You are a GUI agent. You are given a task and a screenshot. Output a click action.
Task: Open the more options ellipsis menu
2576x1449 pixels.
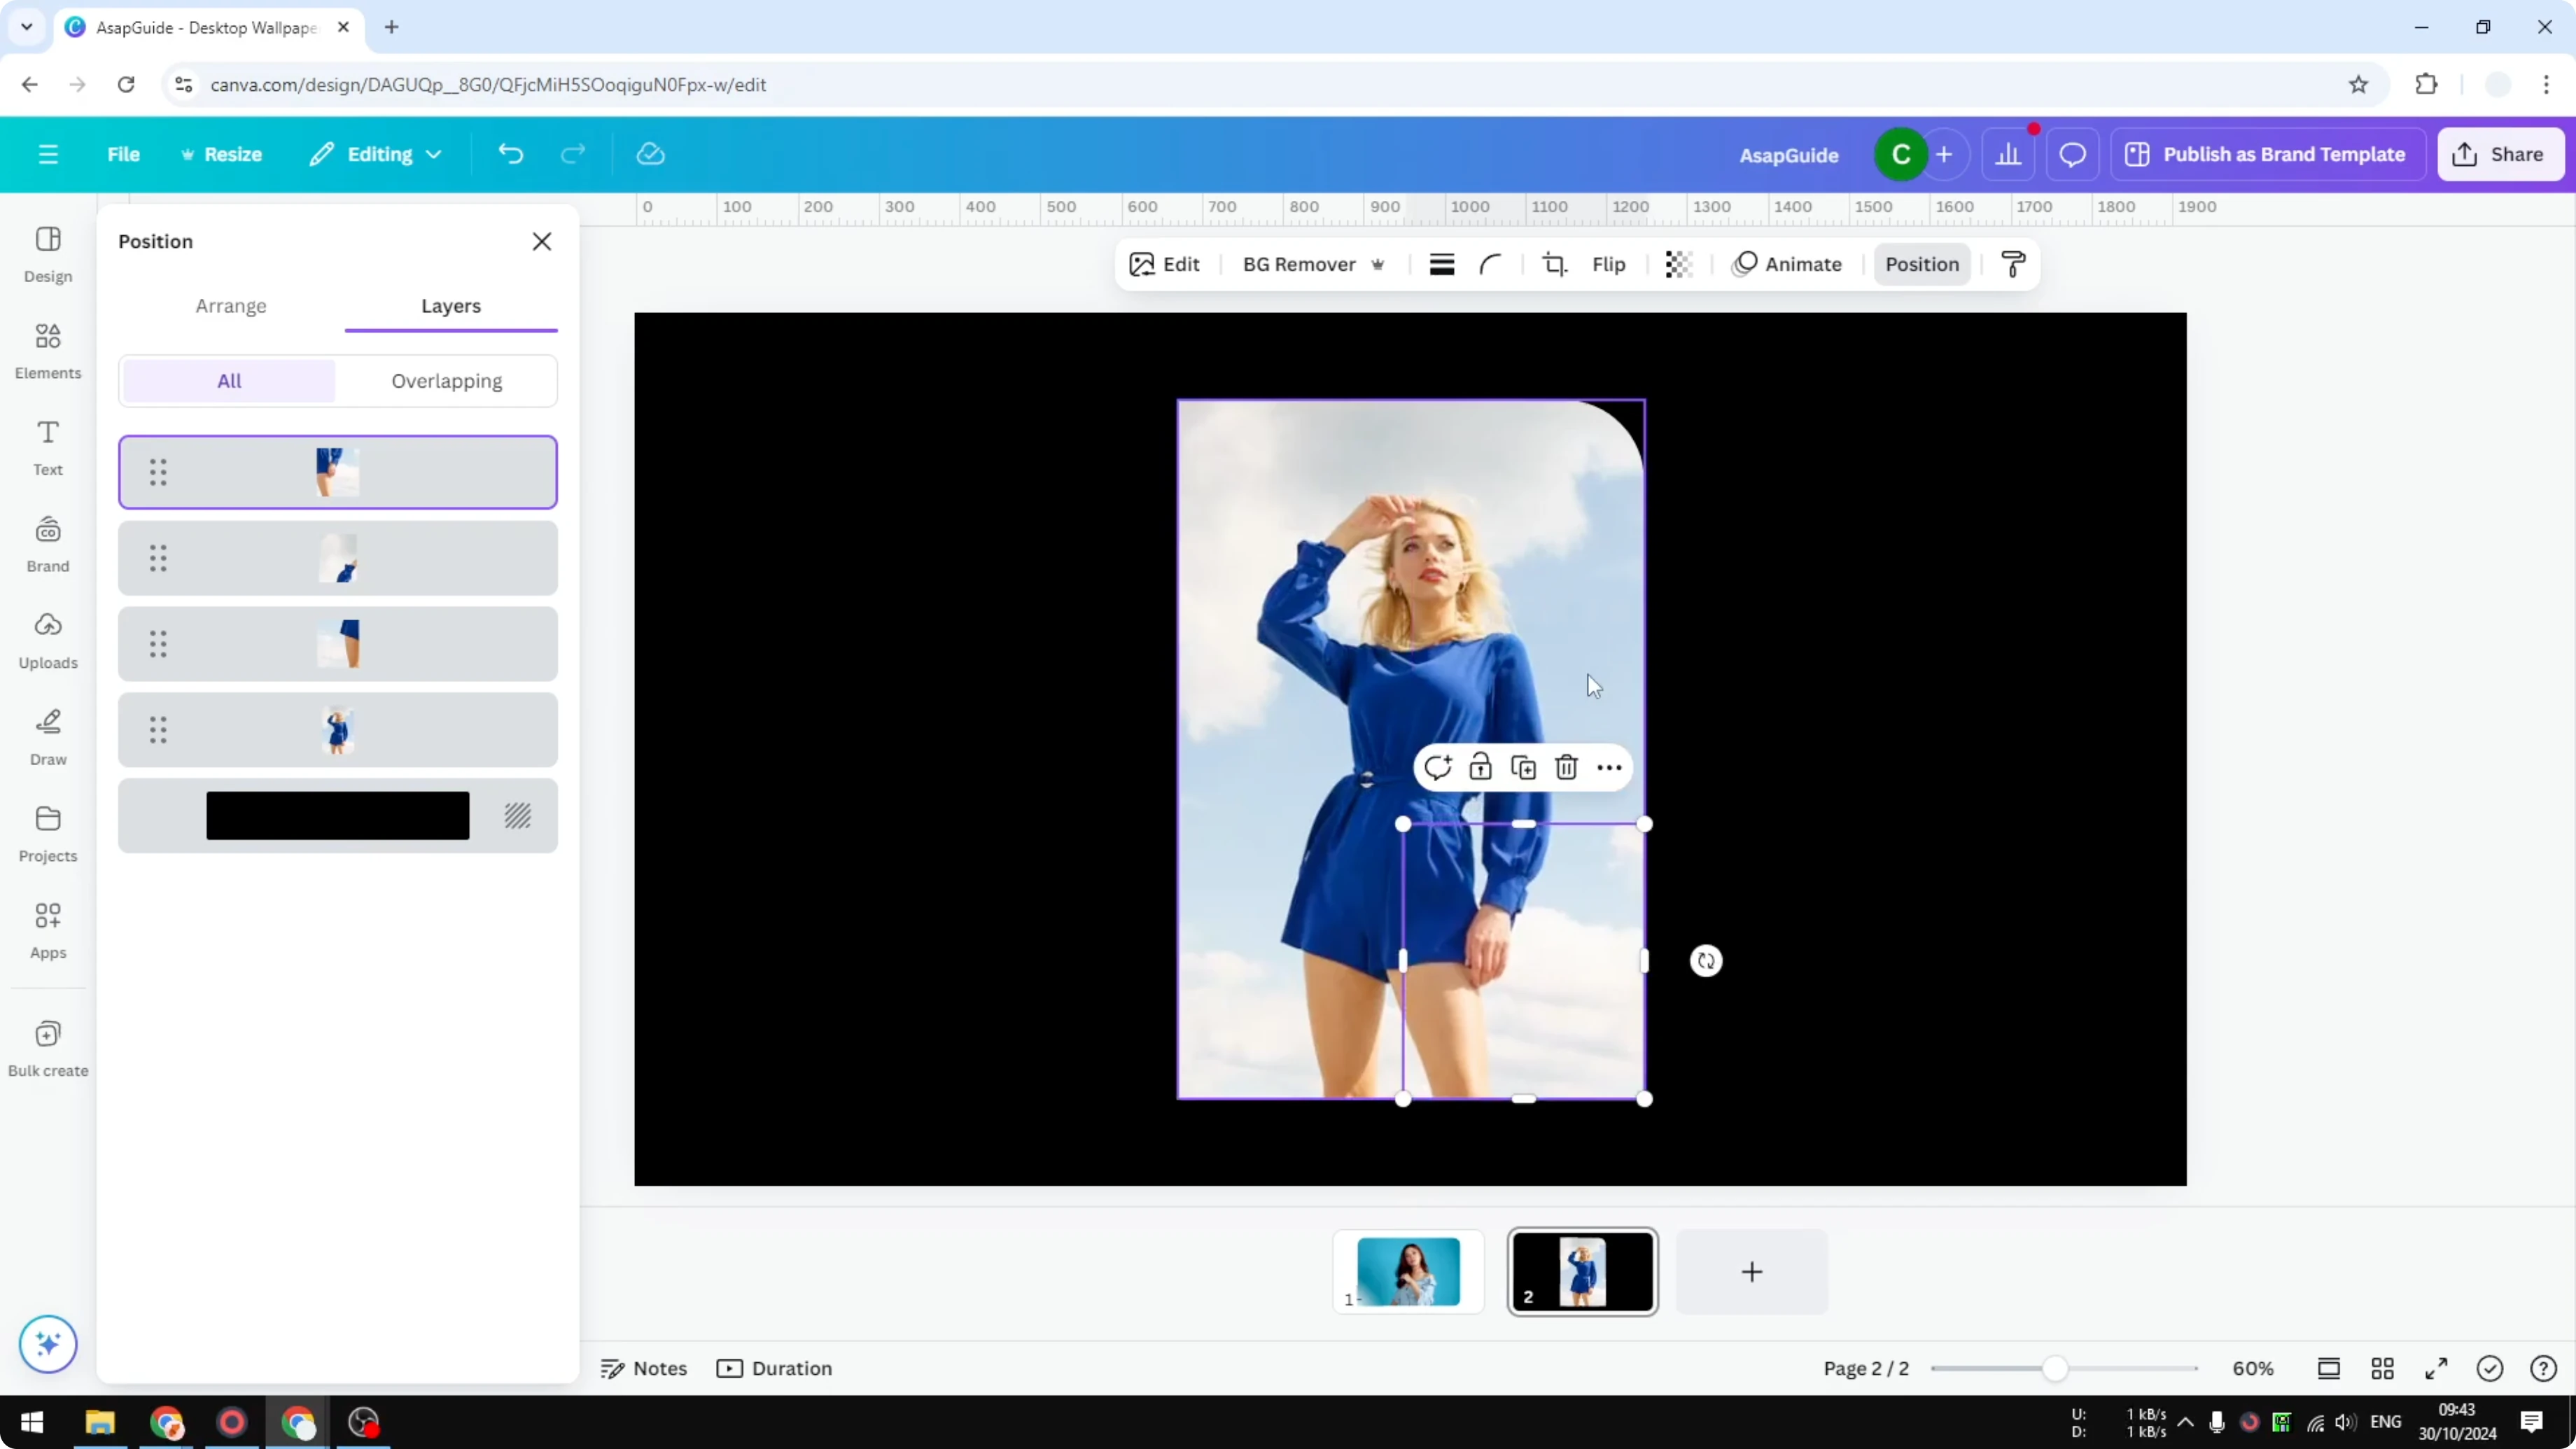tap(1609, 767)
